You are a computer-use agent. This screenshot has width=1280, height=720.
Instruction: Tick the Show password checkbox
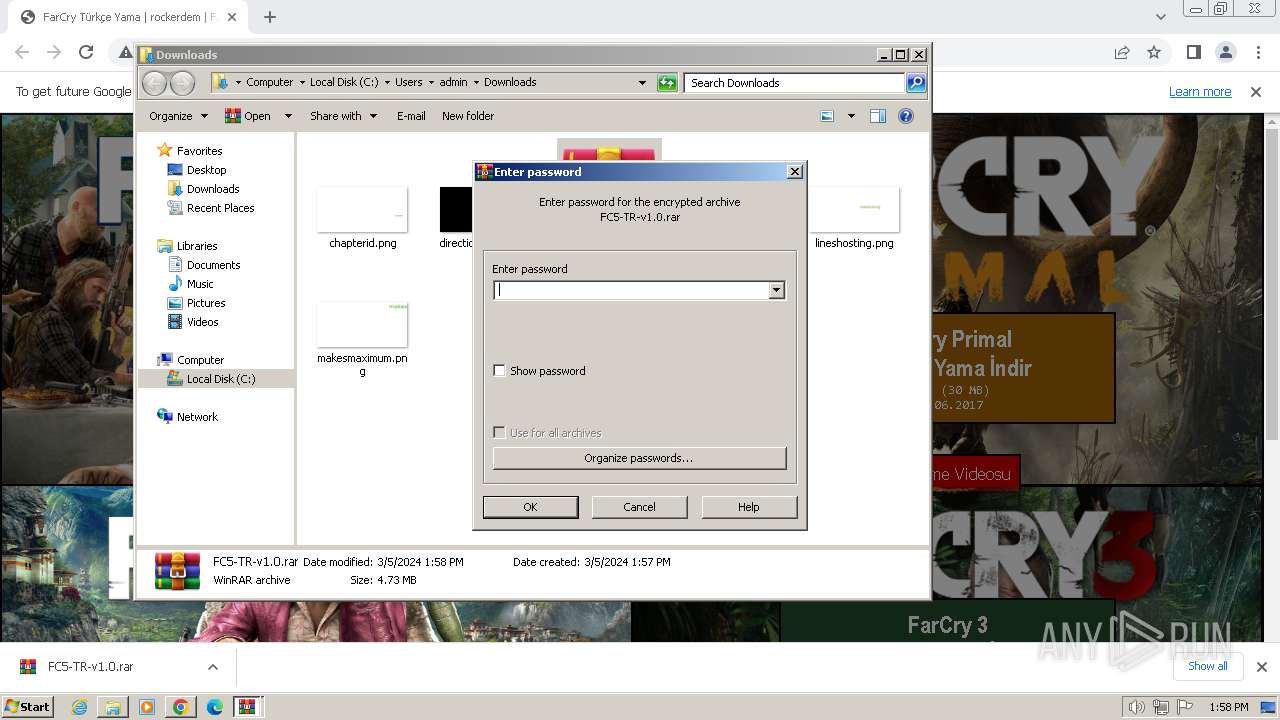499,371
